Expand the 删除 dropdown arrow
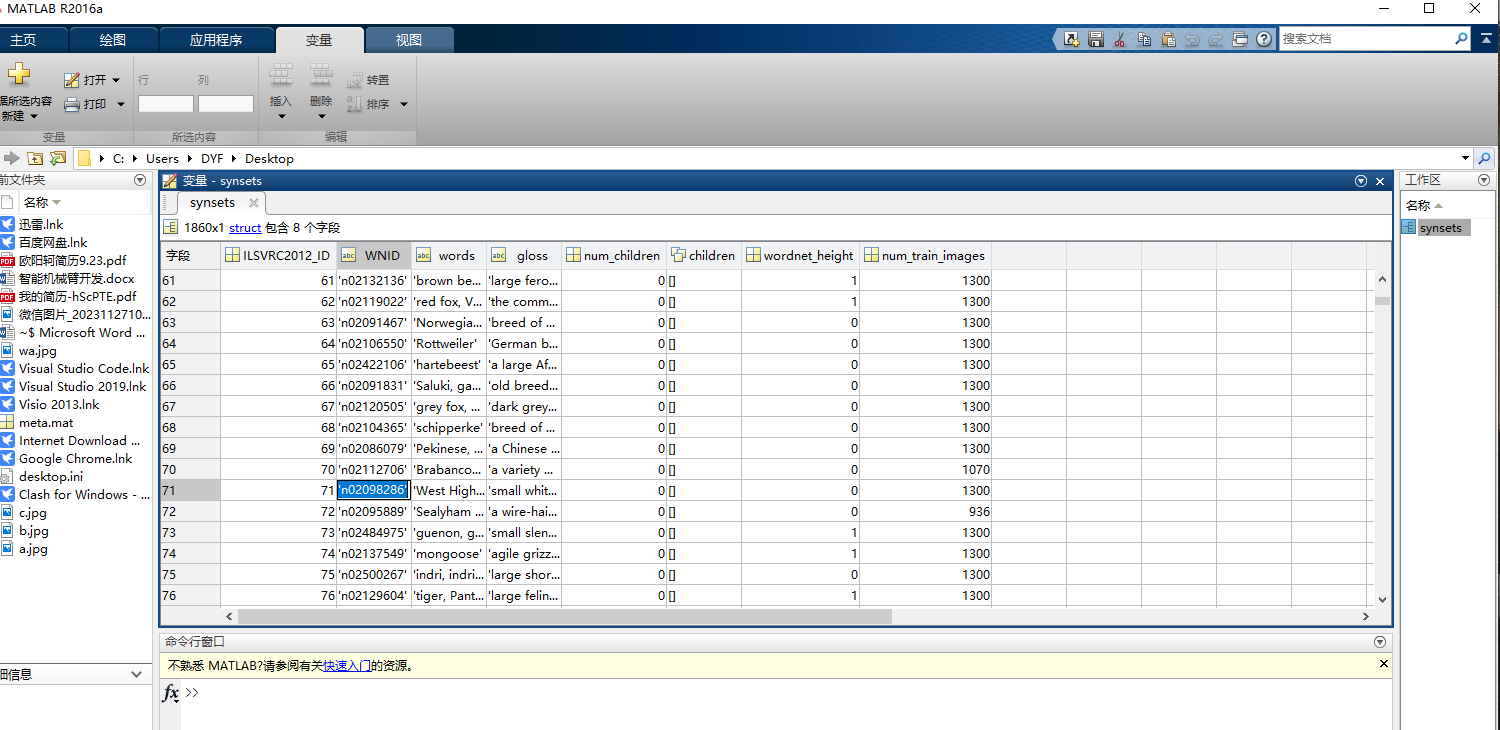Viewport: 1500px width, 730px height. click(321, 116)
